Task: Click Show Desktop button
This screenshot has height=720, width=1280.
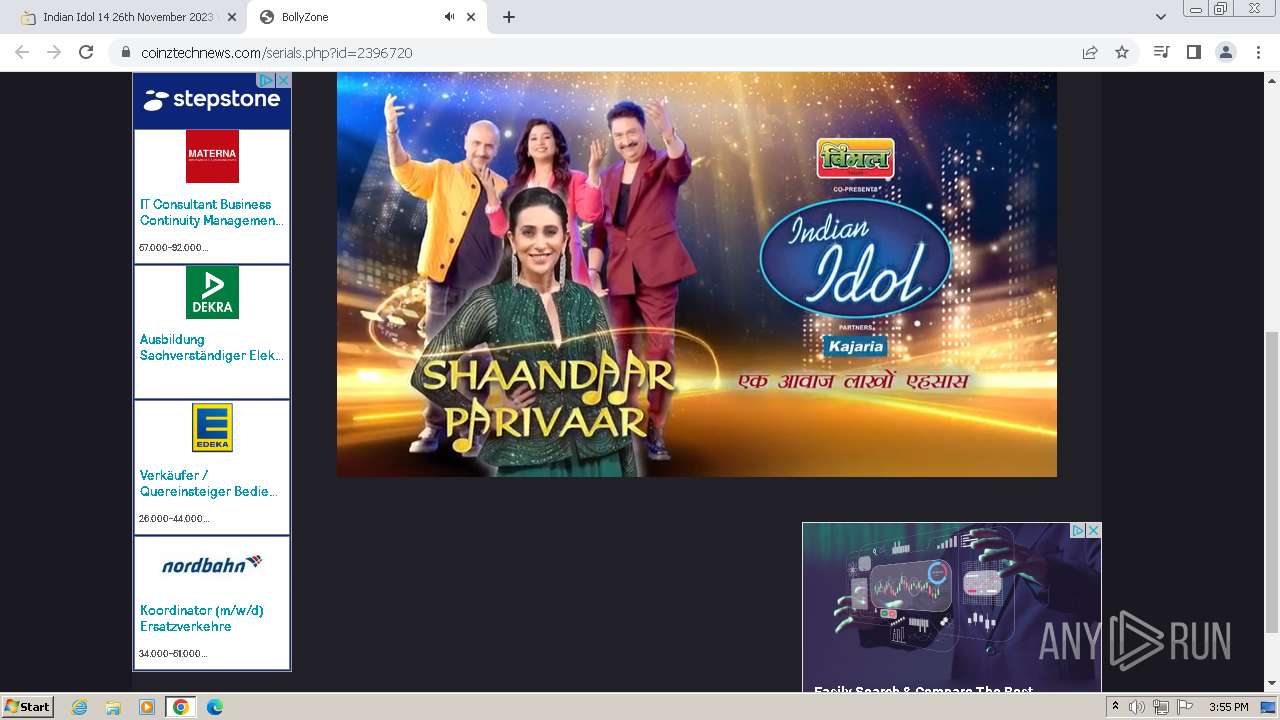Action: tap(1269, 707)
